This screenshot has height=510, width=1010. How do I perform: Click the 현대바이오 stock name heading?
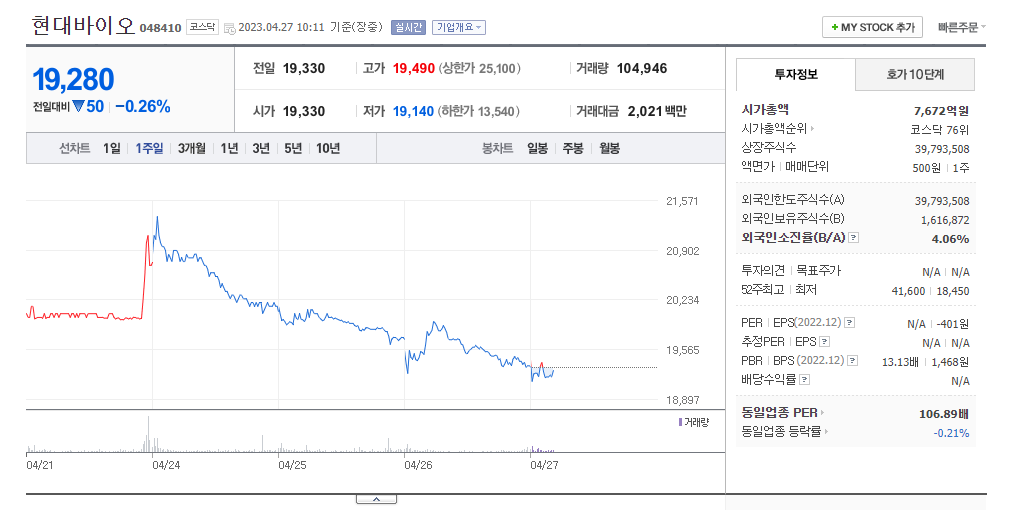tap(83, 26)
